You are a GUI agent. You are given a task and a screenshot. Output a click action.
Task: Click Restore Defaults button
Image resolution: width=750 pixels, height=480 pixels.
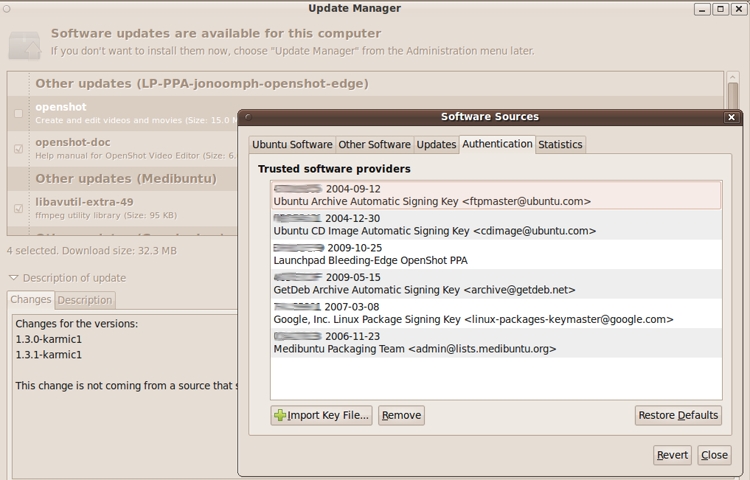coord(678,415)
